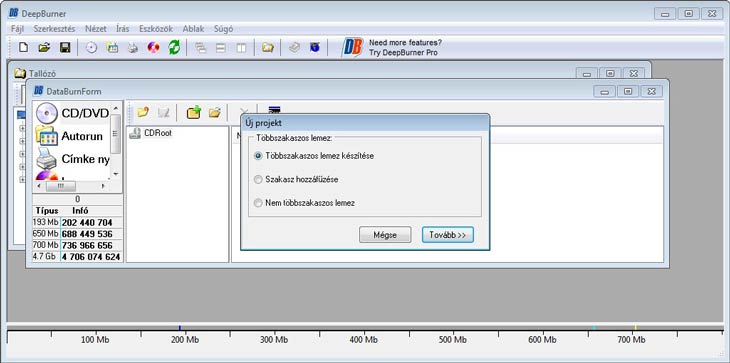730x363 pixels.
Task: Click the 4 706 074 624 size value
Action: coord(91,256)
